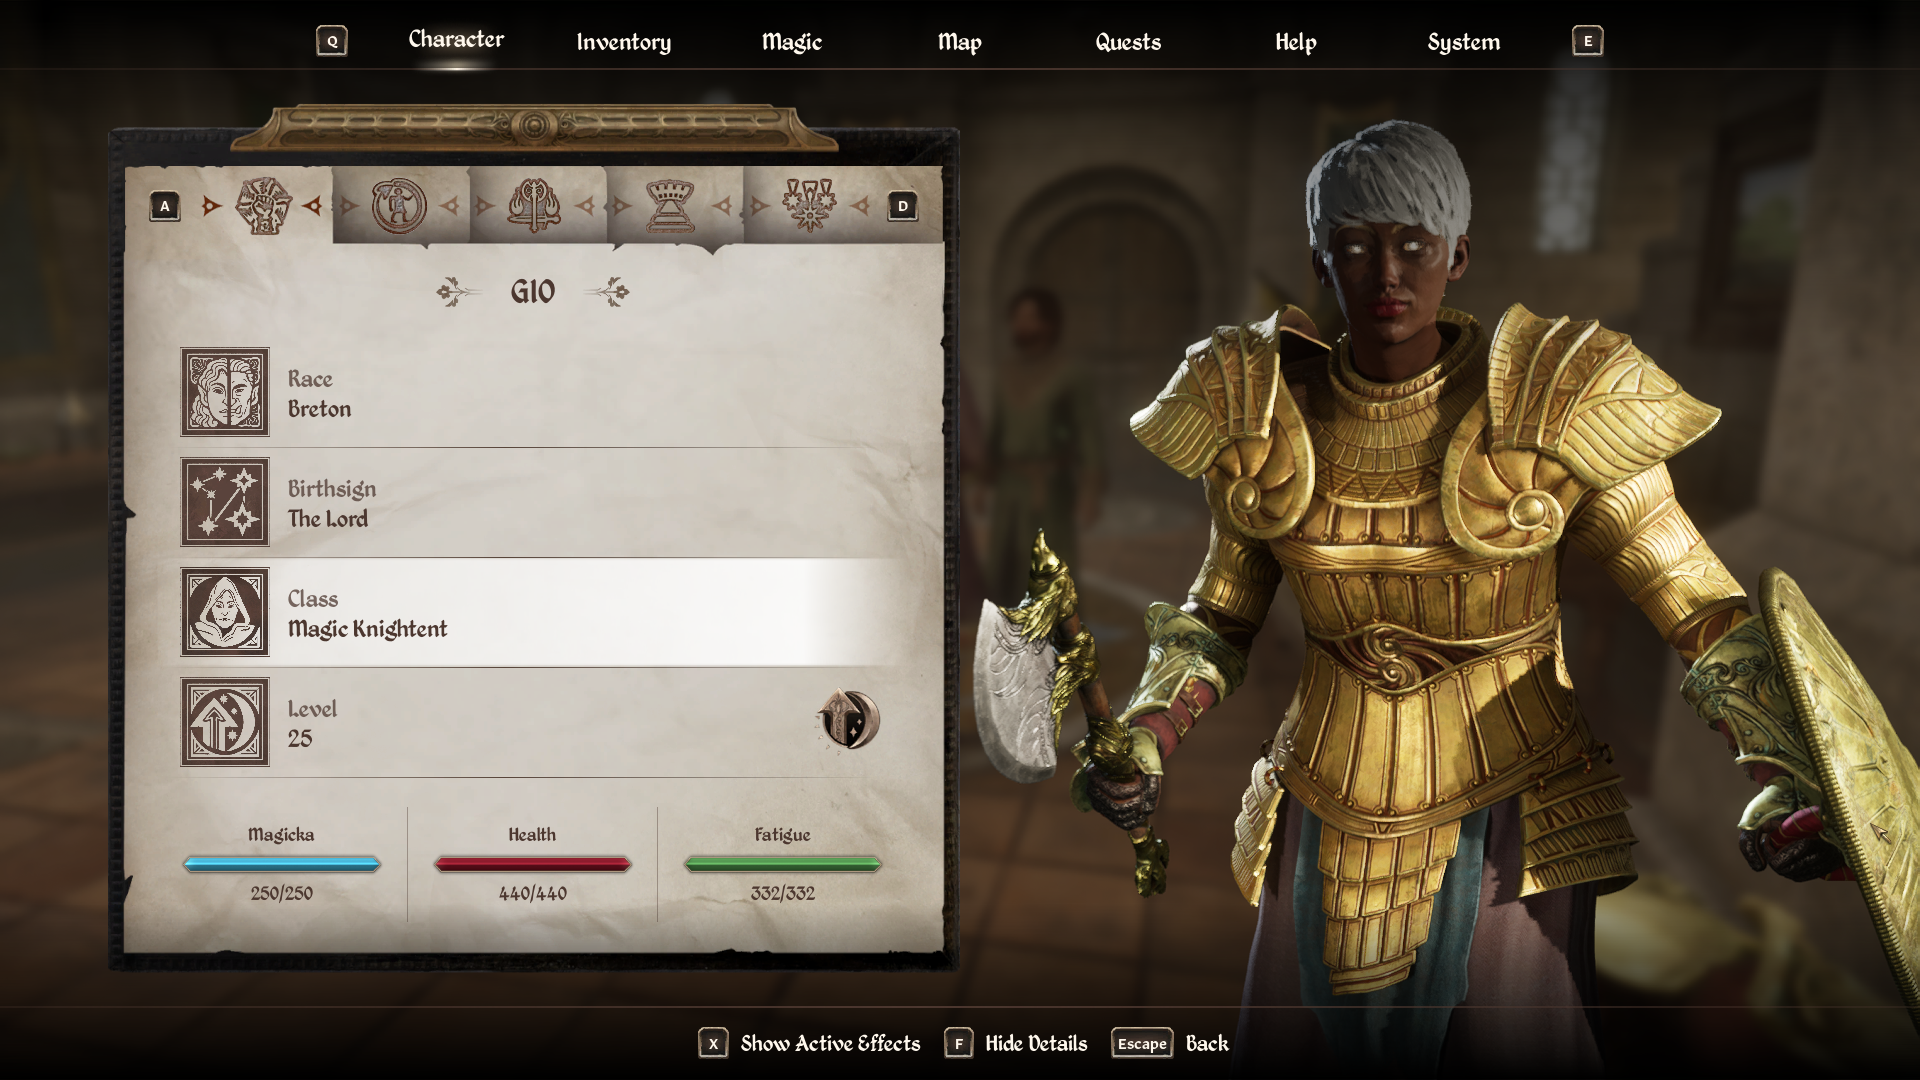Screen dimensions: 1920x1080
Task: Click the Birthsign constellation icon
Action: coord(225,502)
